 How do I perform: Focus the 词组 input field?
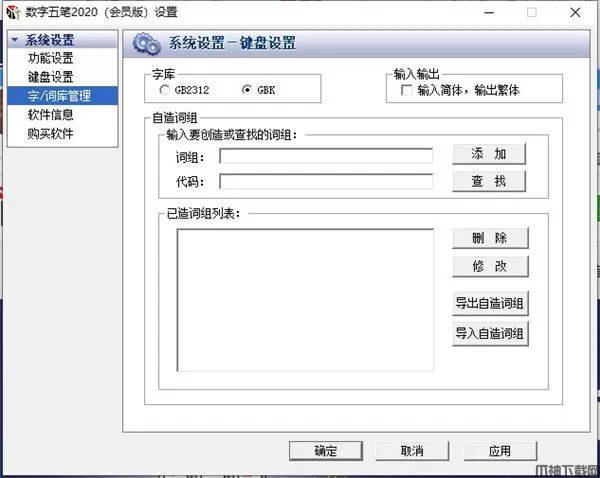point(326,156)
